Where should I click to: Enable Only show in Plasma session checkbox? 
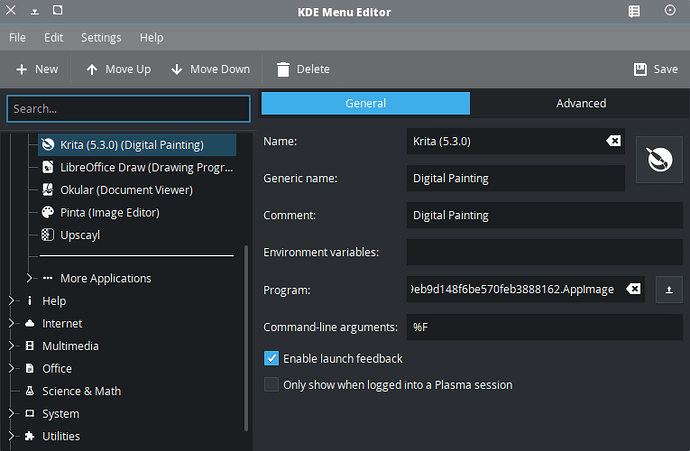pos(271,384)
